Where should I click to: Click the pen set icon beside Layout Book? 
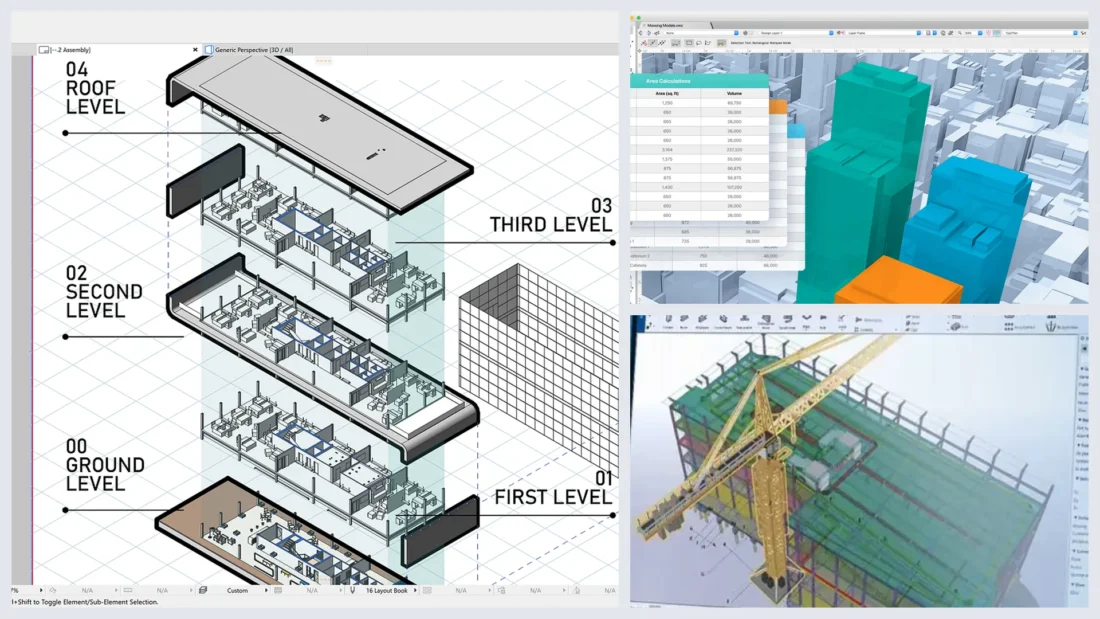352,590
